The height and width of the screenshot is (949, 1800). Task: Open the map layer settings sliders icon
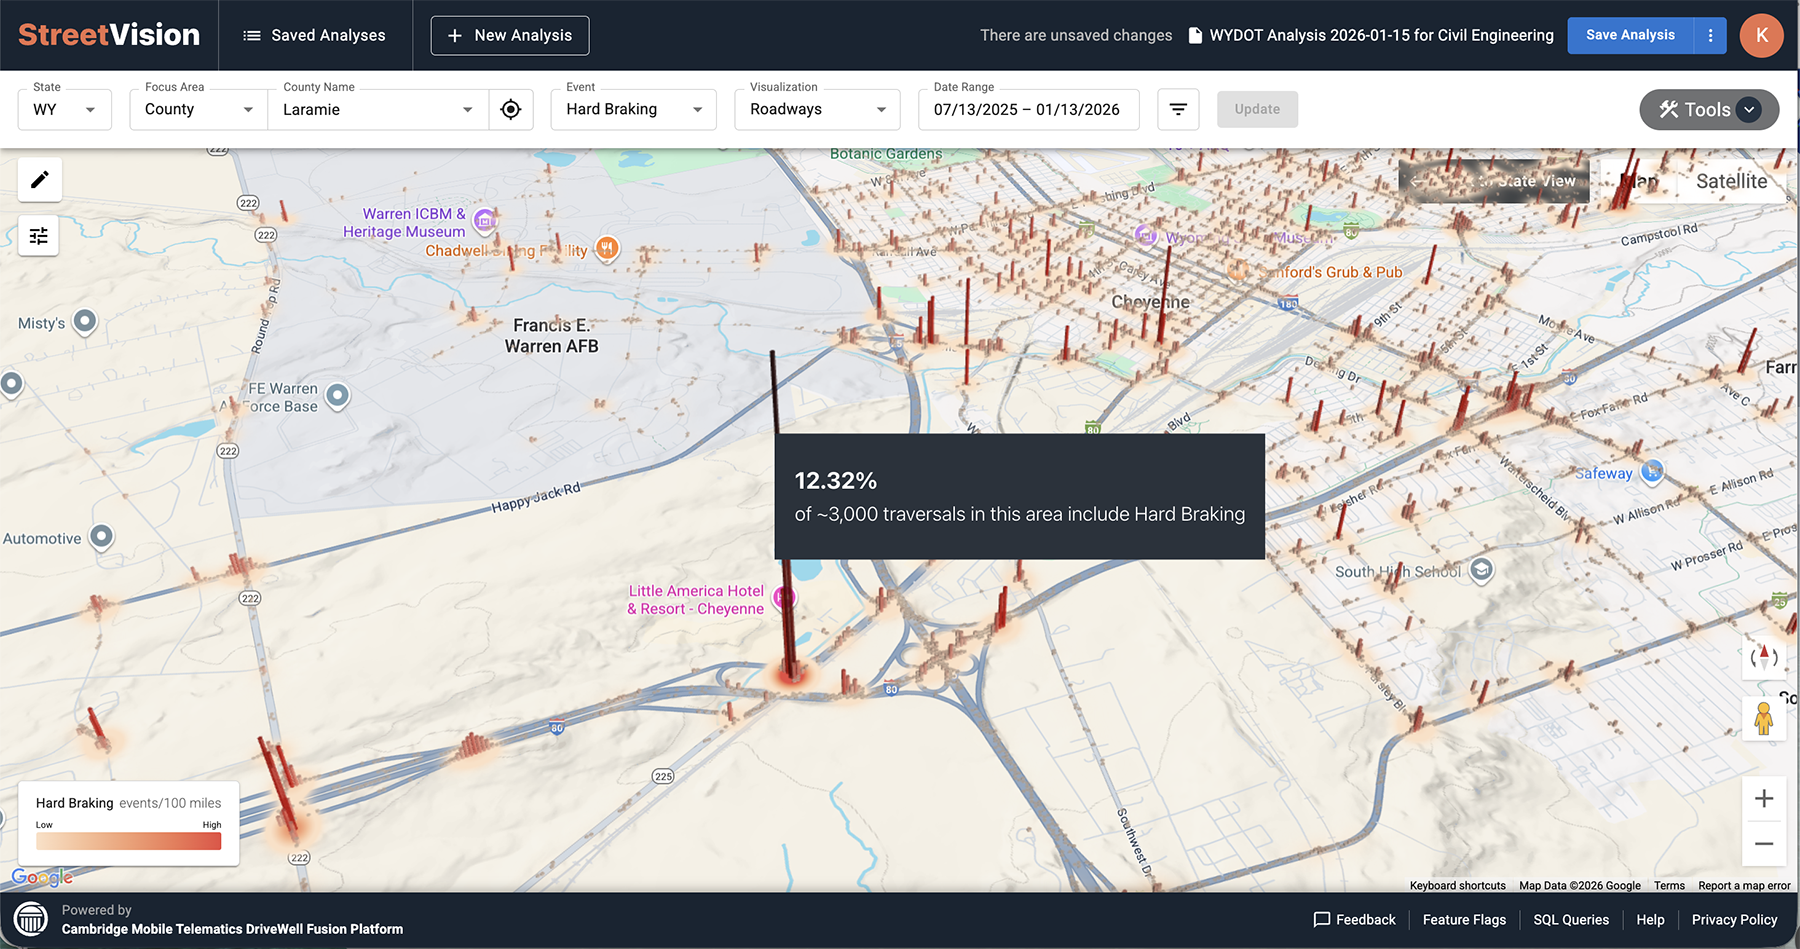[39, 236]
